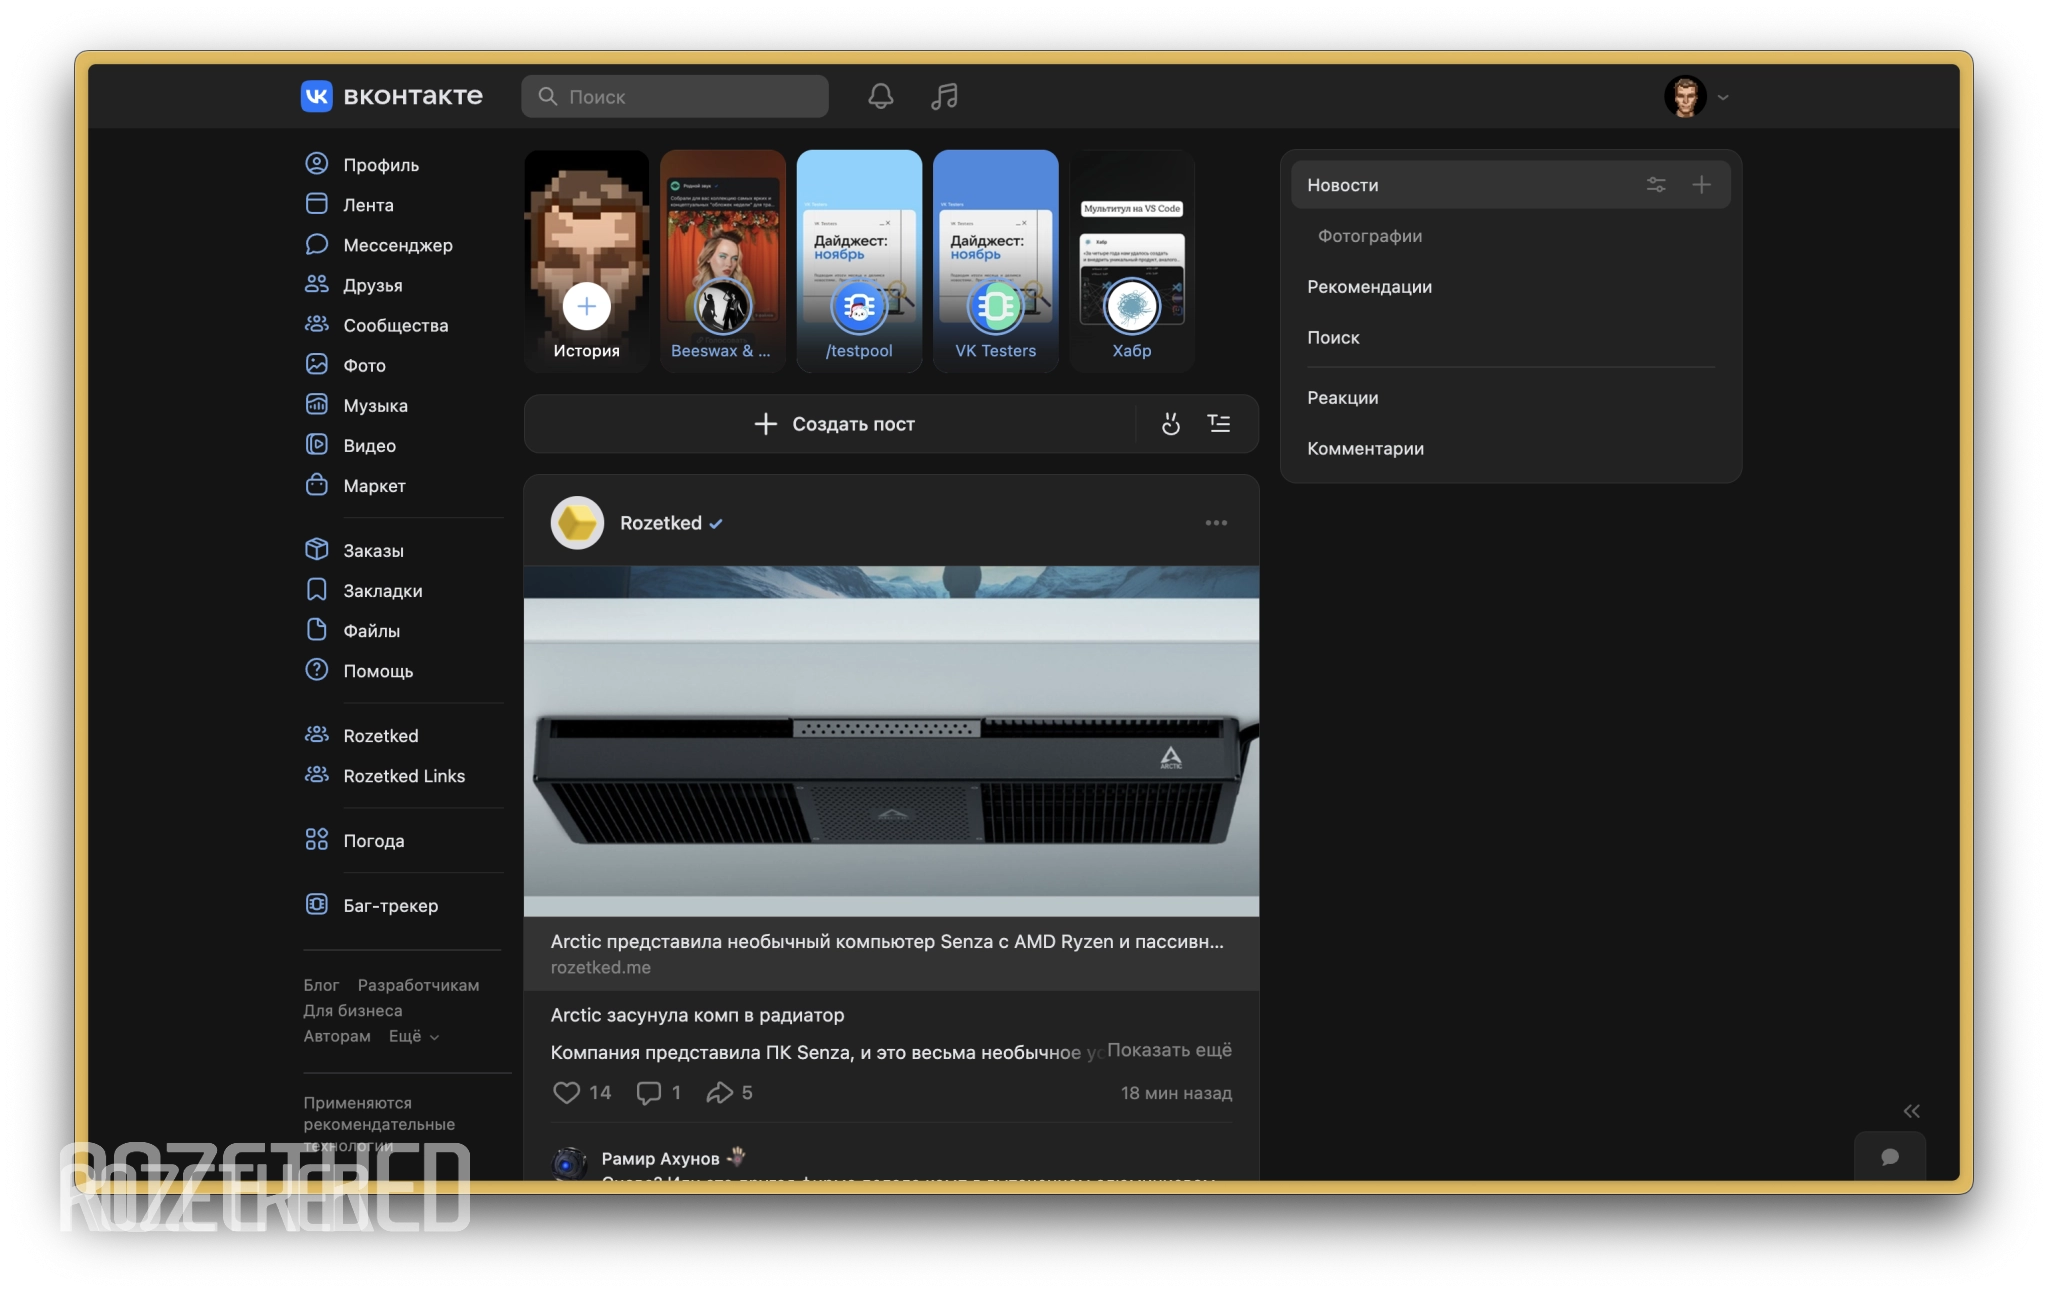Open the music note icon in header

944,96
